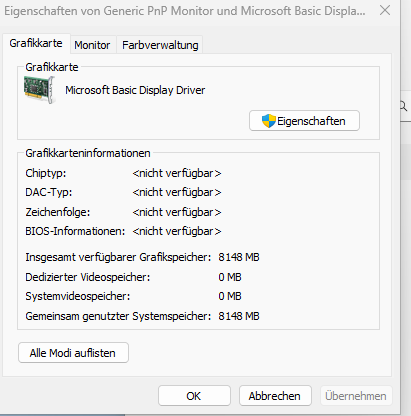Click the dialog title bar text
Viewport: 411px width, 416px height.
(x=185, y=11)
